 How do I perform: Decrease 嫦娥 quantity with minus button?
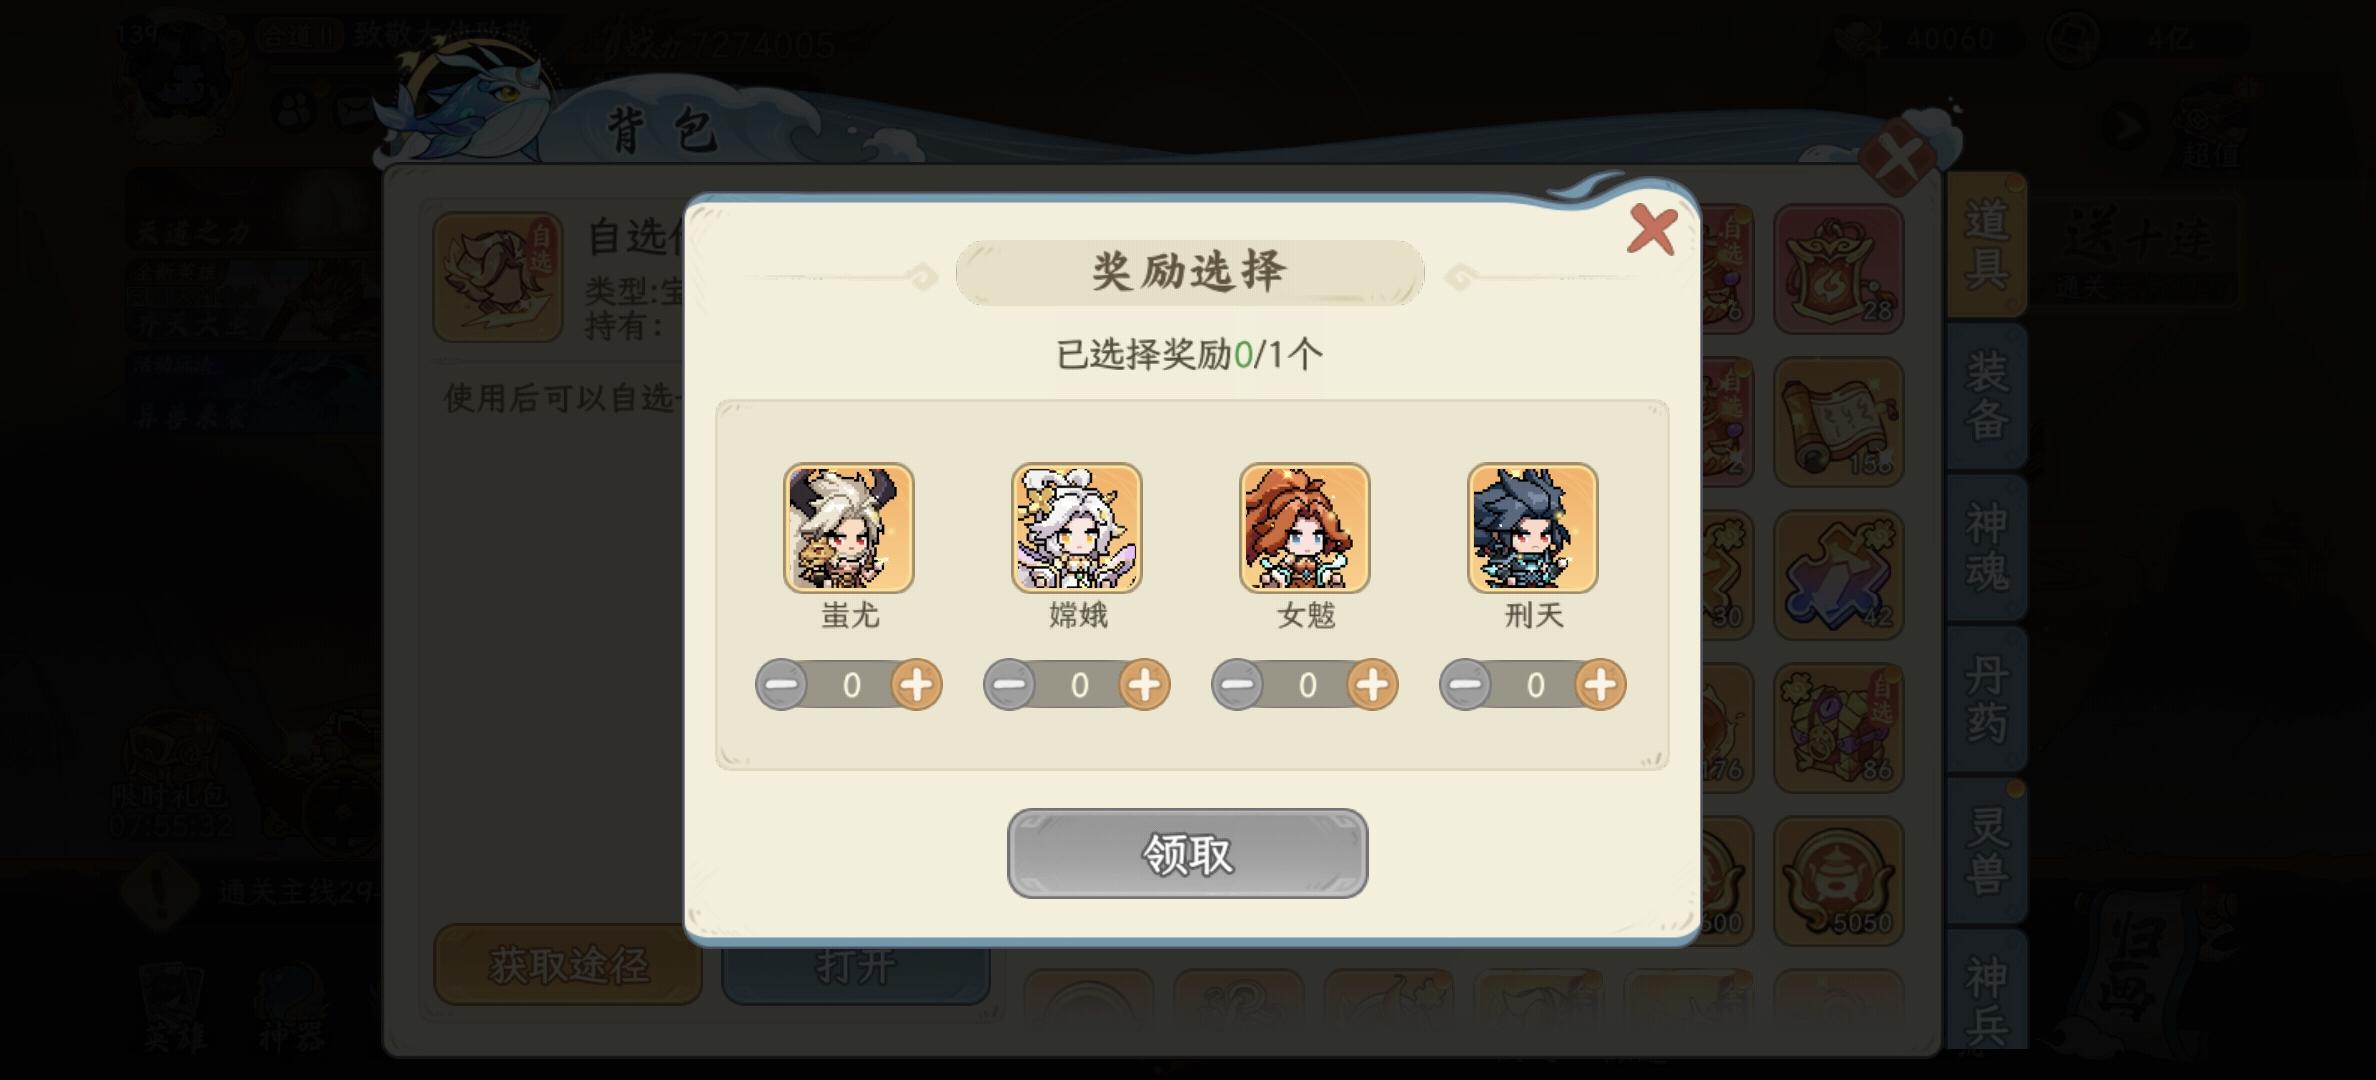[x=1009, y=685]
